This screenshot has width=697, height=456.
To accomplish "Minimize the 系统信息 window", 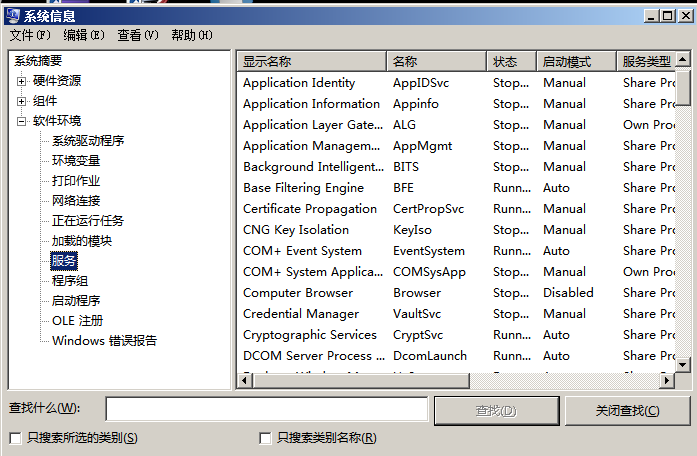I will (x=652, y=16).
